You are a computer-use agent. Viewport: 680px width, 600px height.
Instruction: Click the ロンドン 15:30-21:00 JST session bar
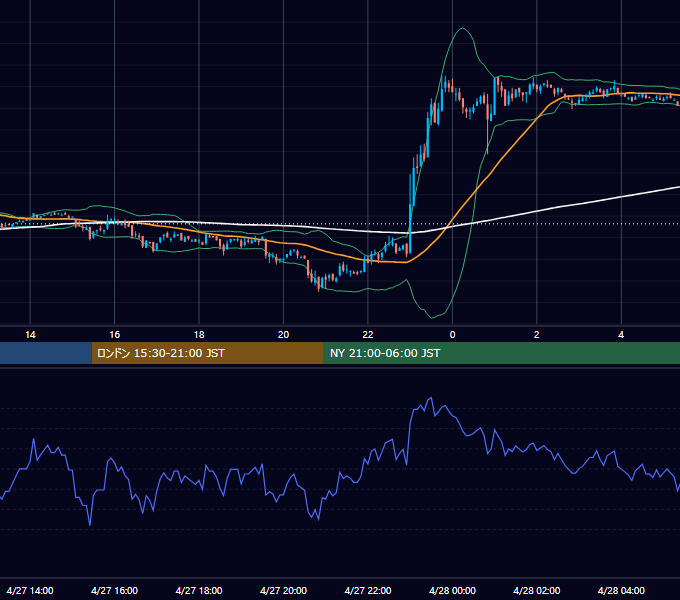click(208, 353)
